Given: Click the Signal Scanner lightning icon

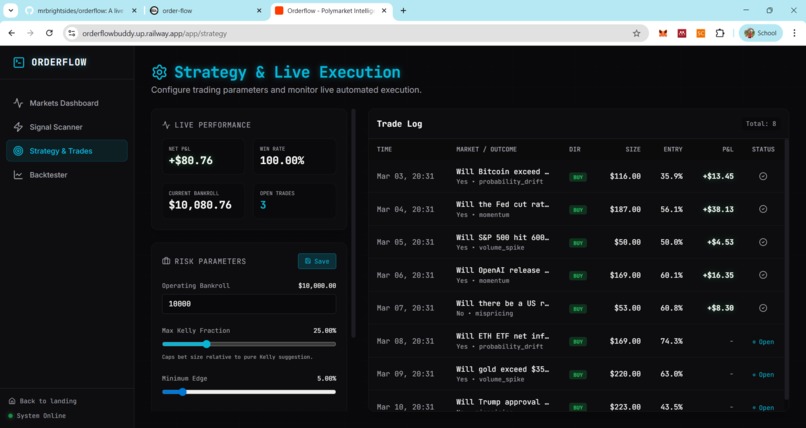Looking at the screenshot, I should [x=18, y=127].
